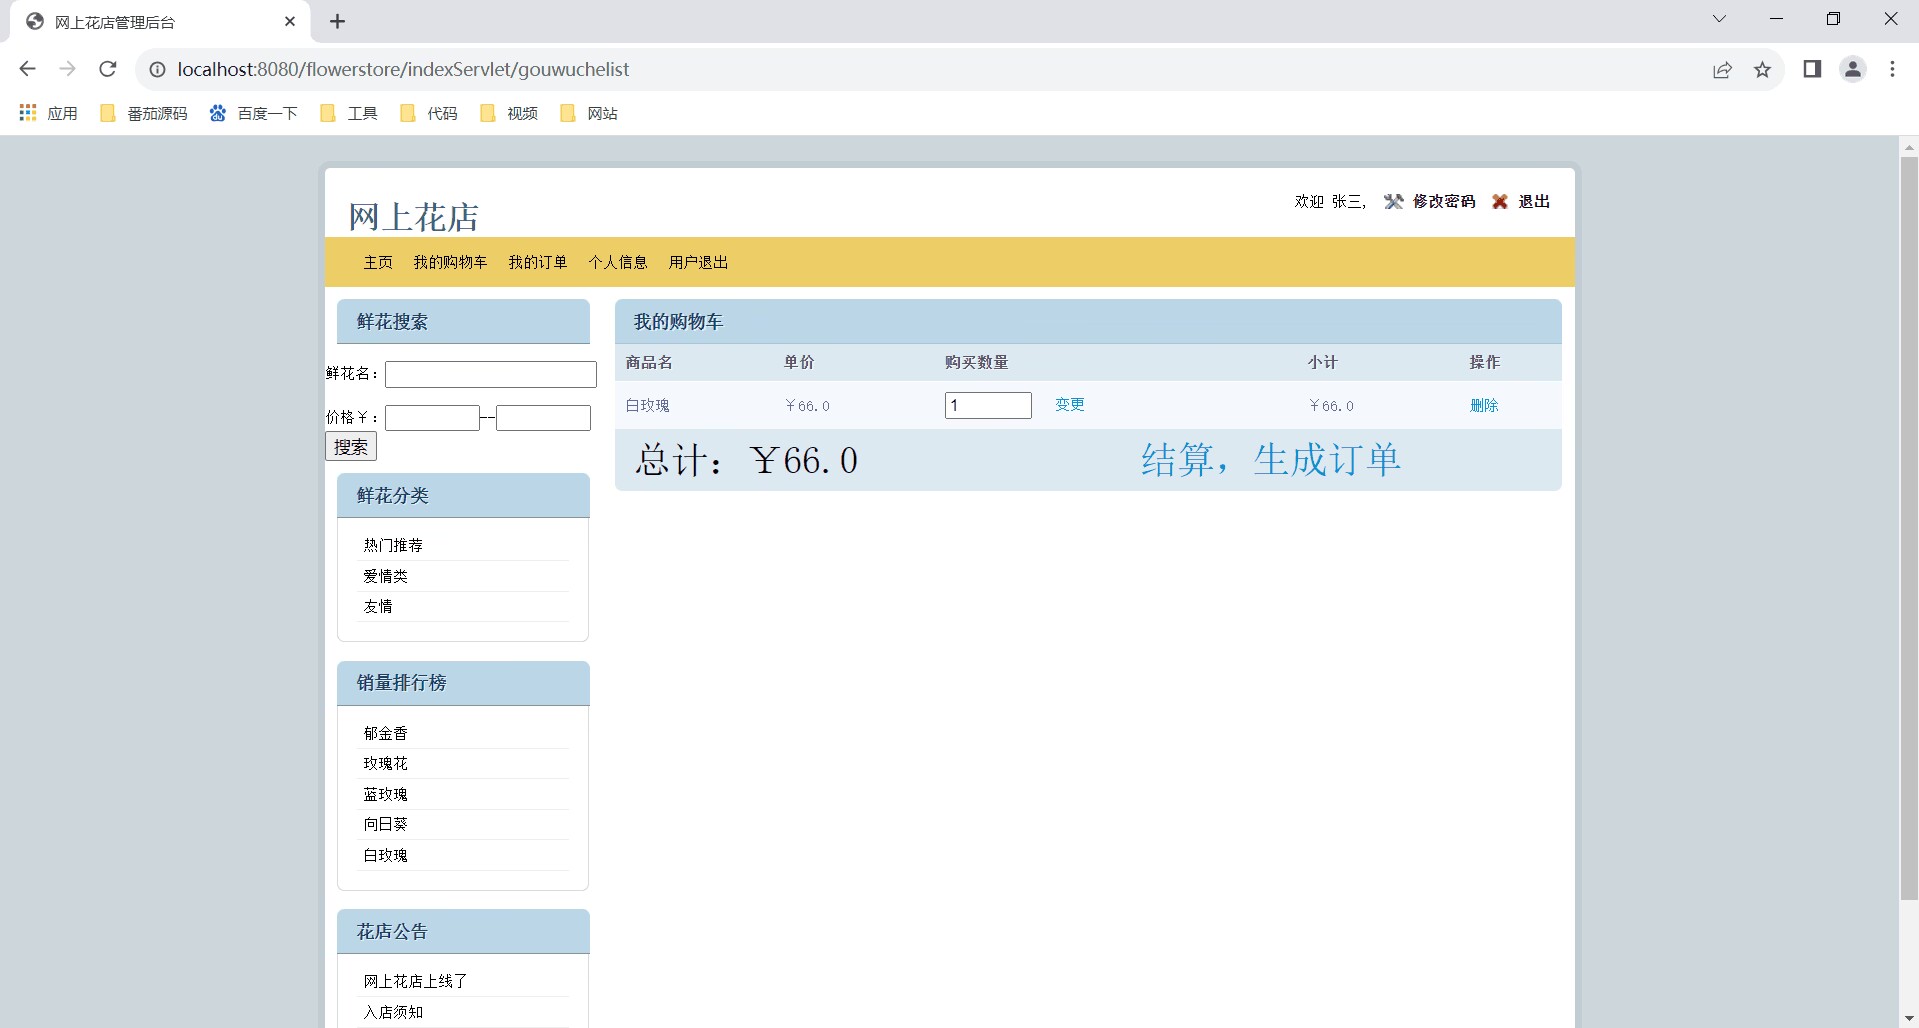Screen dimensions: 1919x1028
Task: Open the 百度一下 bookmark
Action: tap(254, 113)
